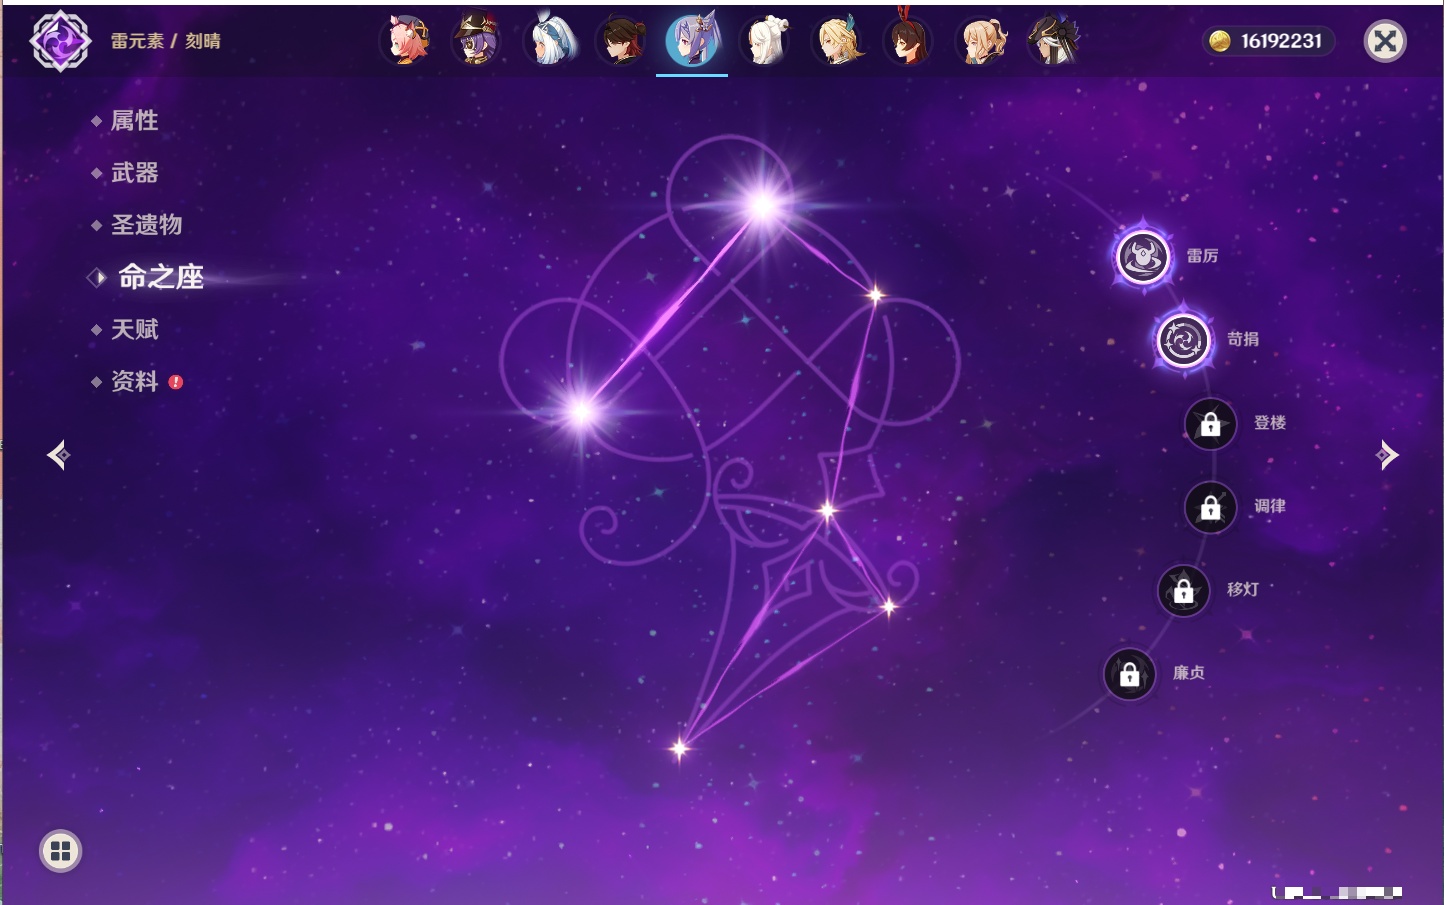
Task: Select the white-haired avatar with hair bun
Action: click(x=764, y=41)
